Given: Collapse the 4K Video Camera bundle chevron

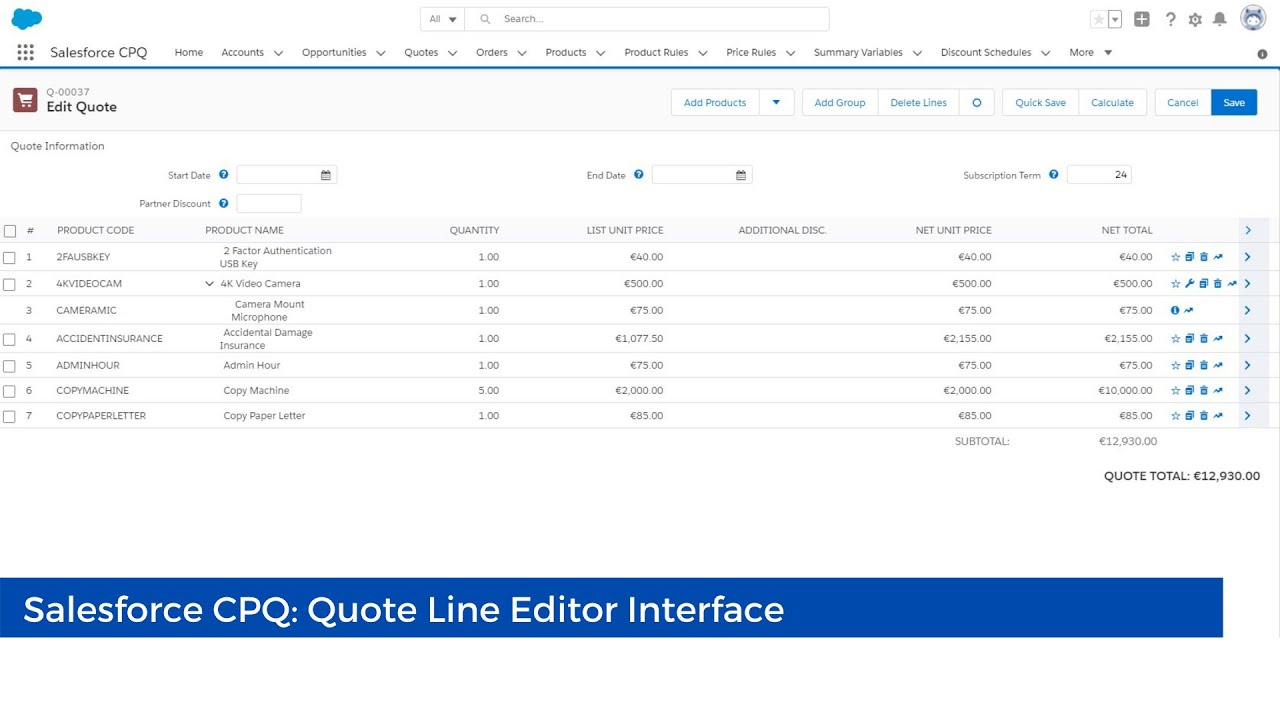Looking at the screenshot, I should (x=209, y=284).
